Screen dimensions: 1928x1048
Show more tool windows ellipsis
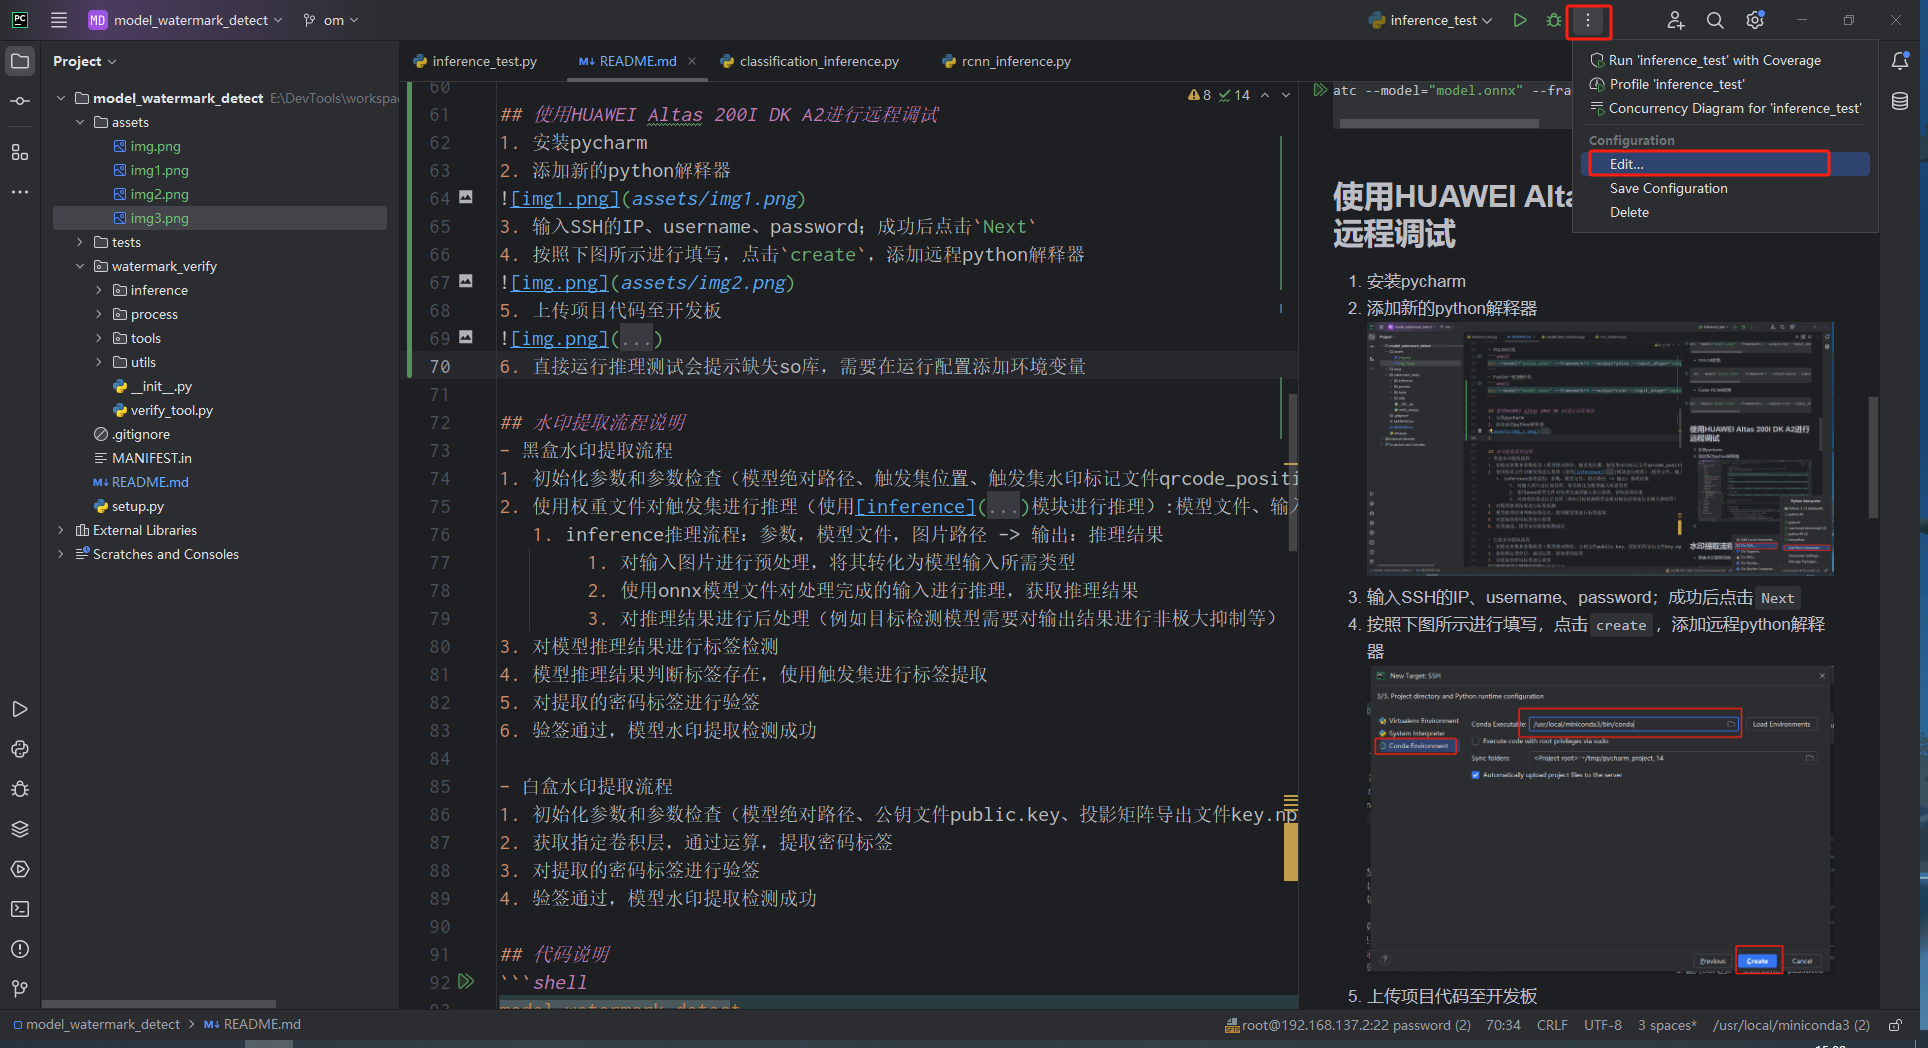coord(20,191)
